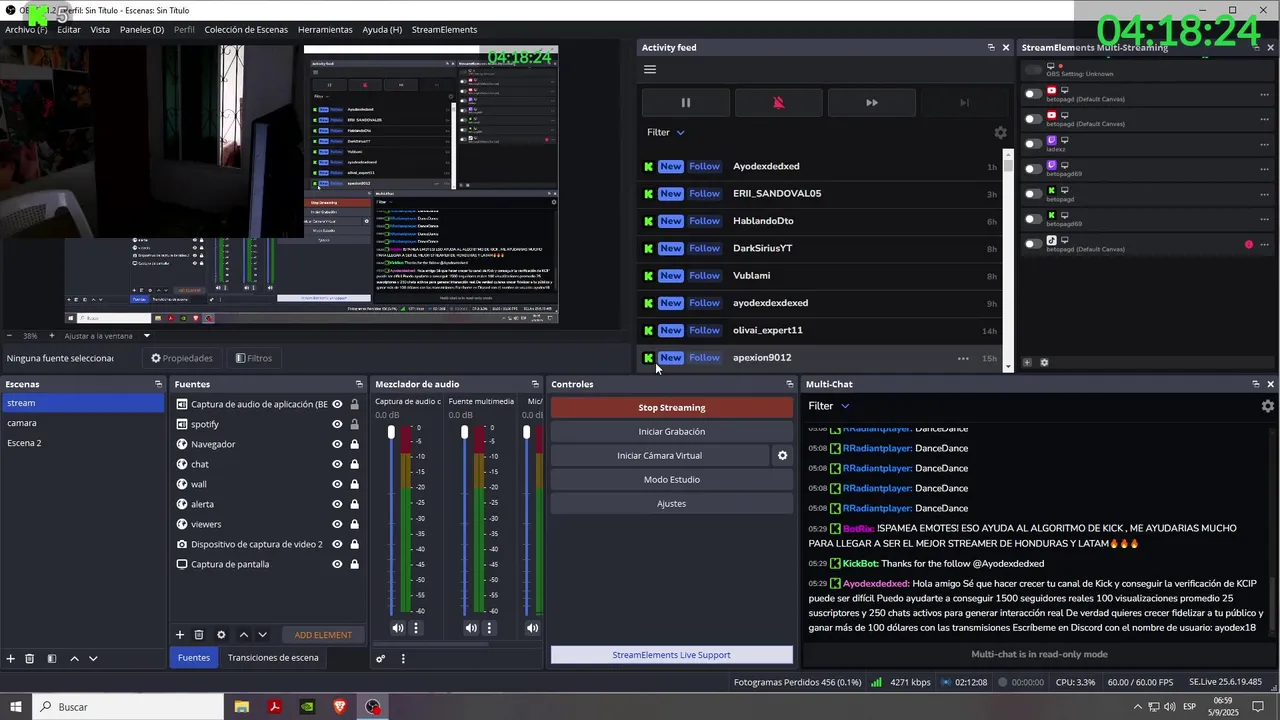This screenshot has height=720, width=1280.
Task: Move scene up in Escenas toolbar
Action: [x=74, y=659]
